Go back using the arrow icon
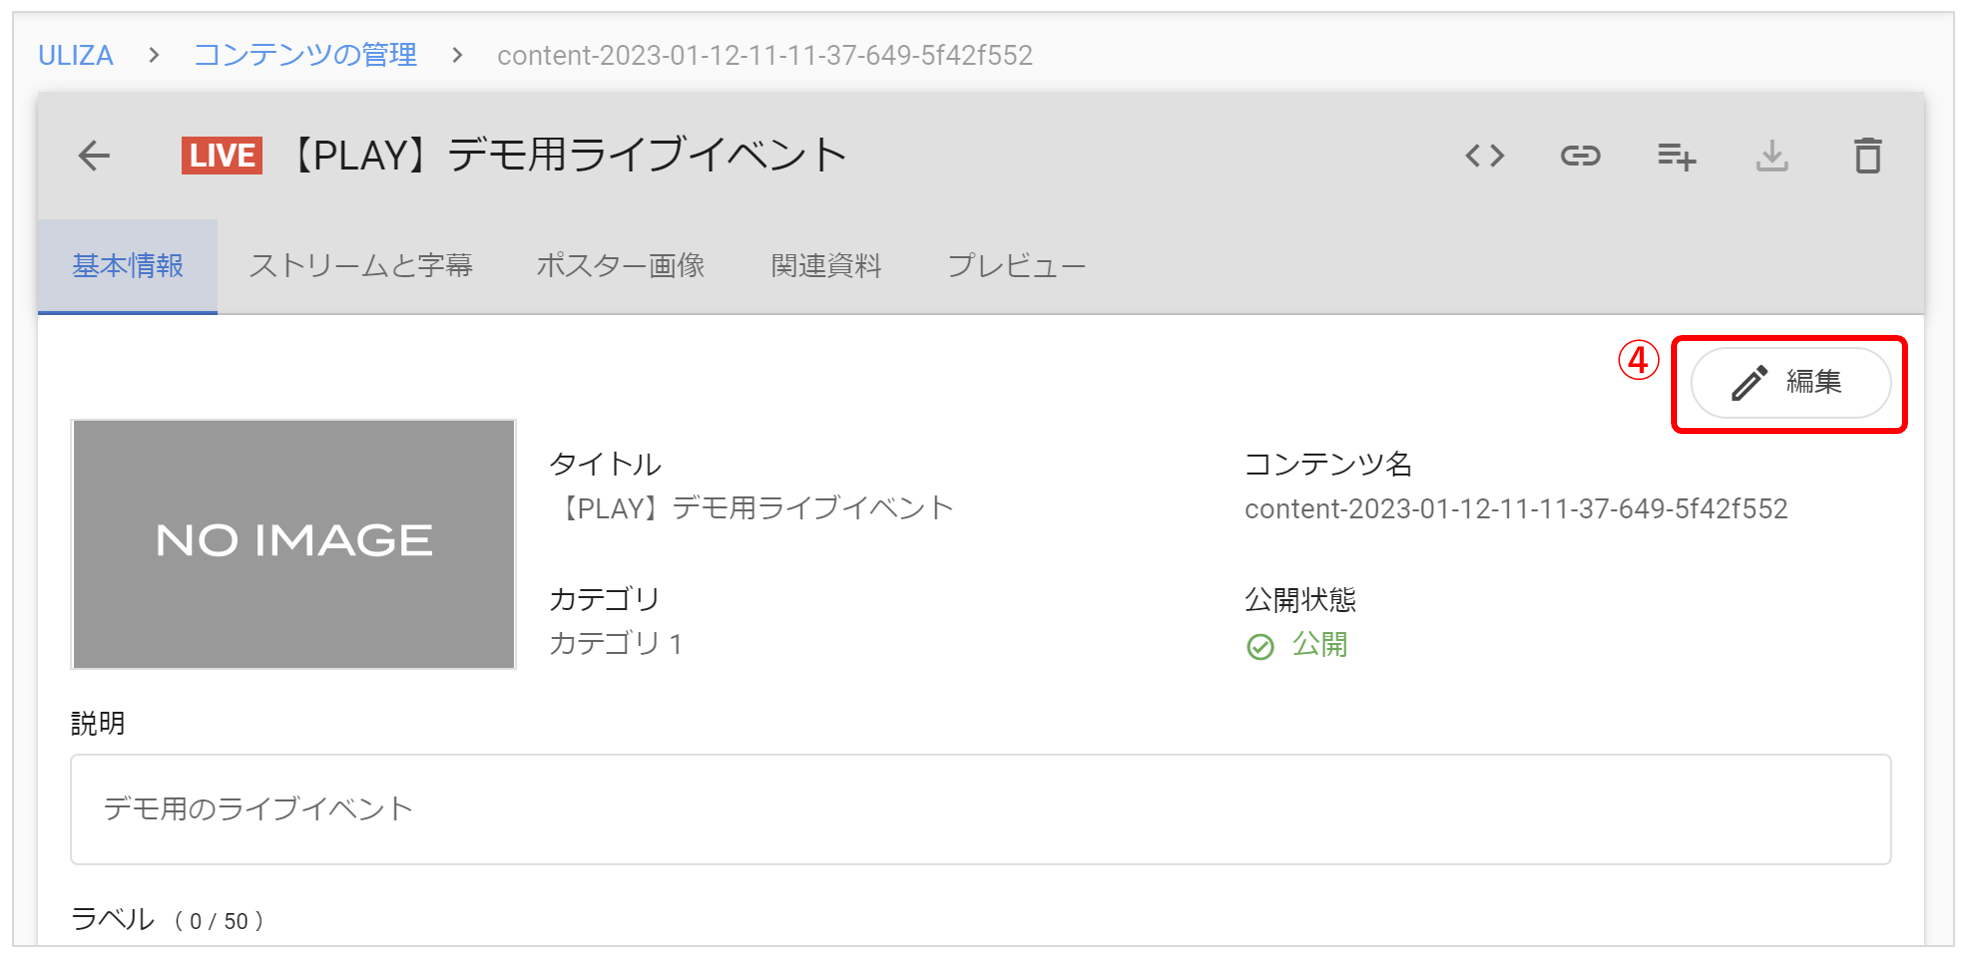 tap(92, 156)
